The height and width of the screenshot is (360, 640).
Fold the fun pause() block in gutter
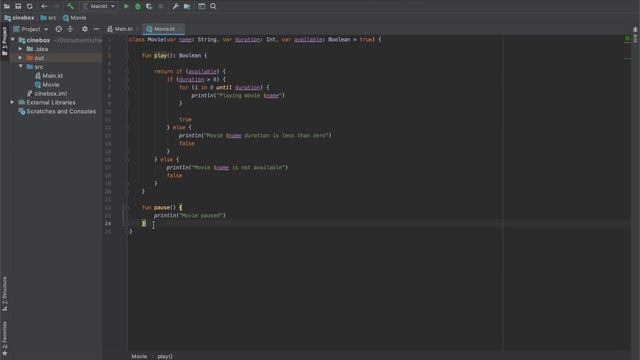tap(127, 207)
